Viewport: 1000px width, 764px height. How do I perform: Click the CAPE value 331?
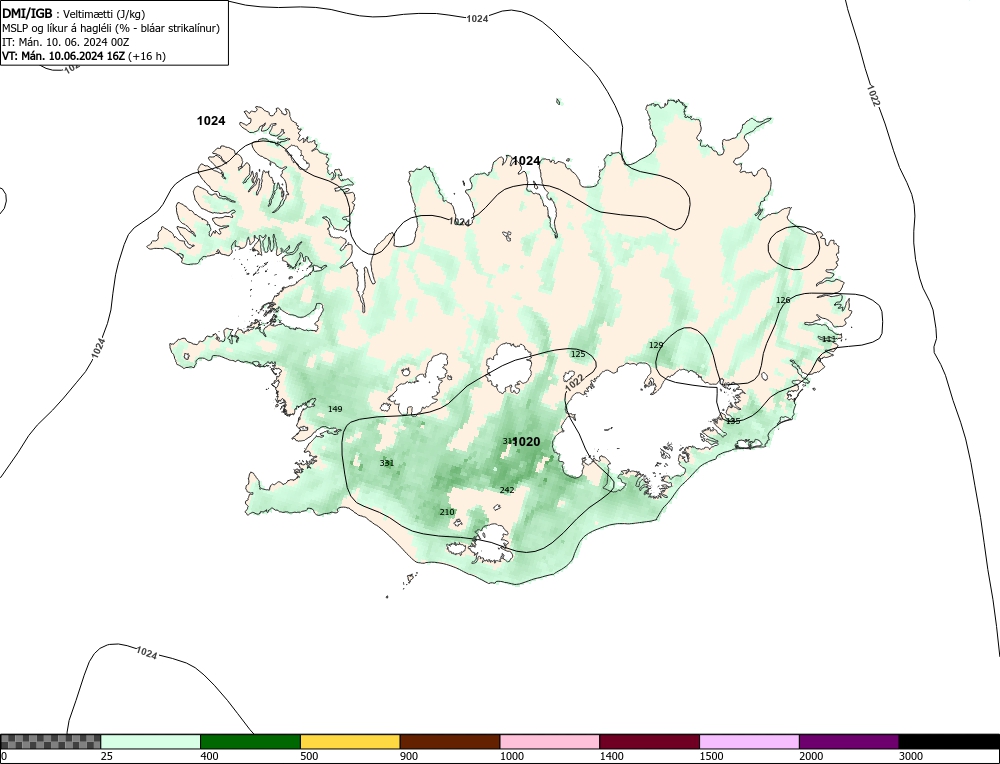click(386, 463)
